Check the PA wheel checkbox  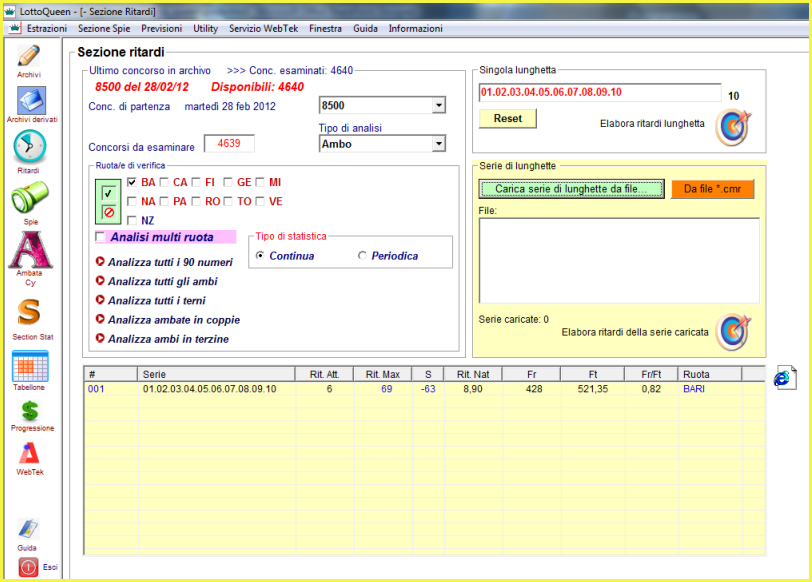coord(164,201)
